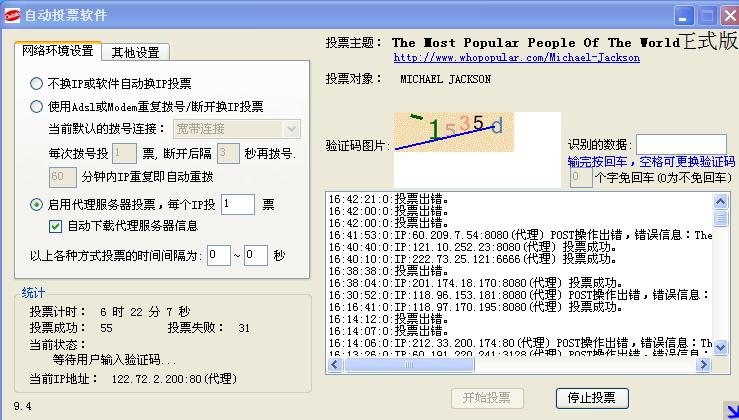Select the 使用Adsl或Modem重复拨号 radio option
Image resolution: width=739 pixels, height=420 pixels.
37,106
